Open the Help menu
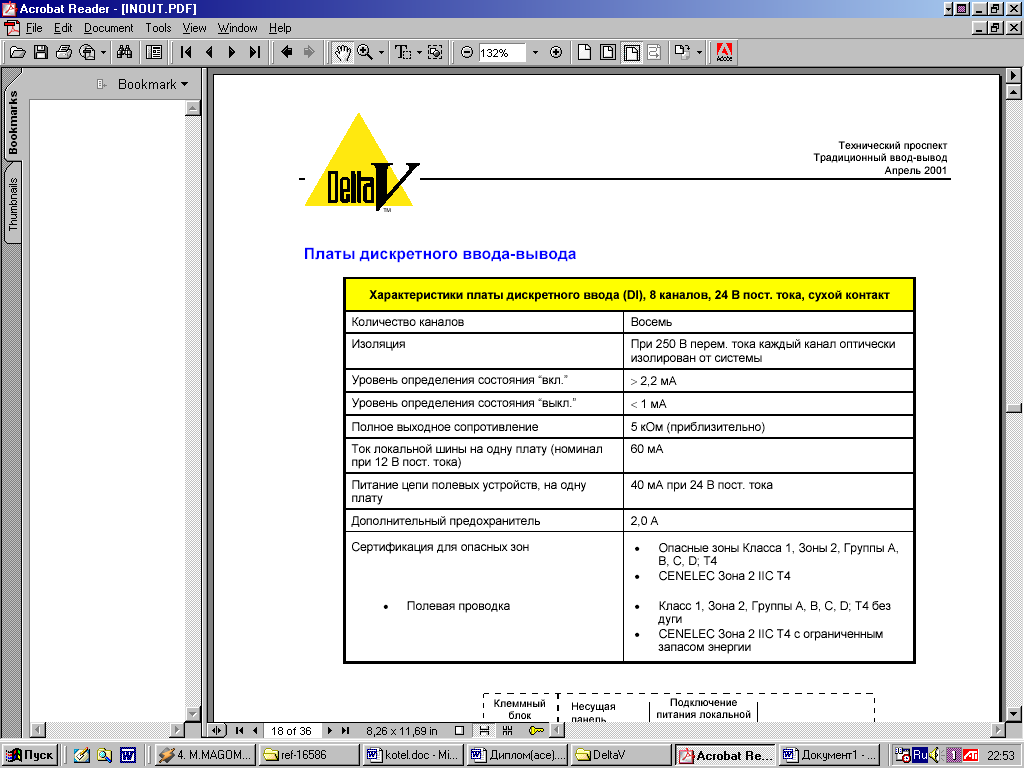The height and width of the screenshot is (768, 1024). 280,28
